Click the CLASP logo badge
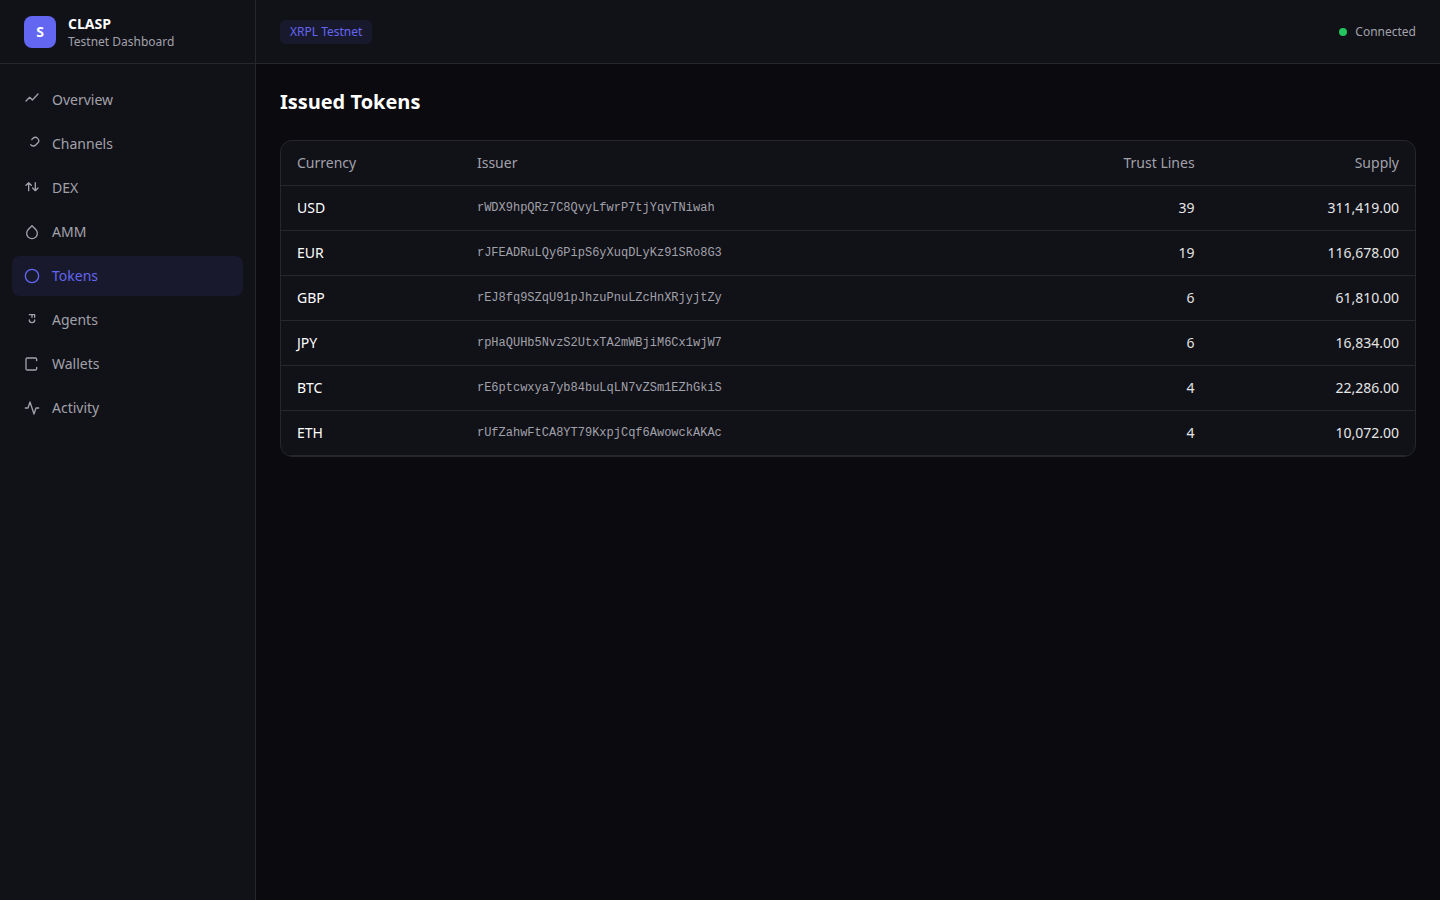 39,31
